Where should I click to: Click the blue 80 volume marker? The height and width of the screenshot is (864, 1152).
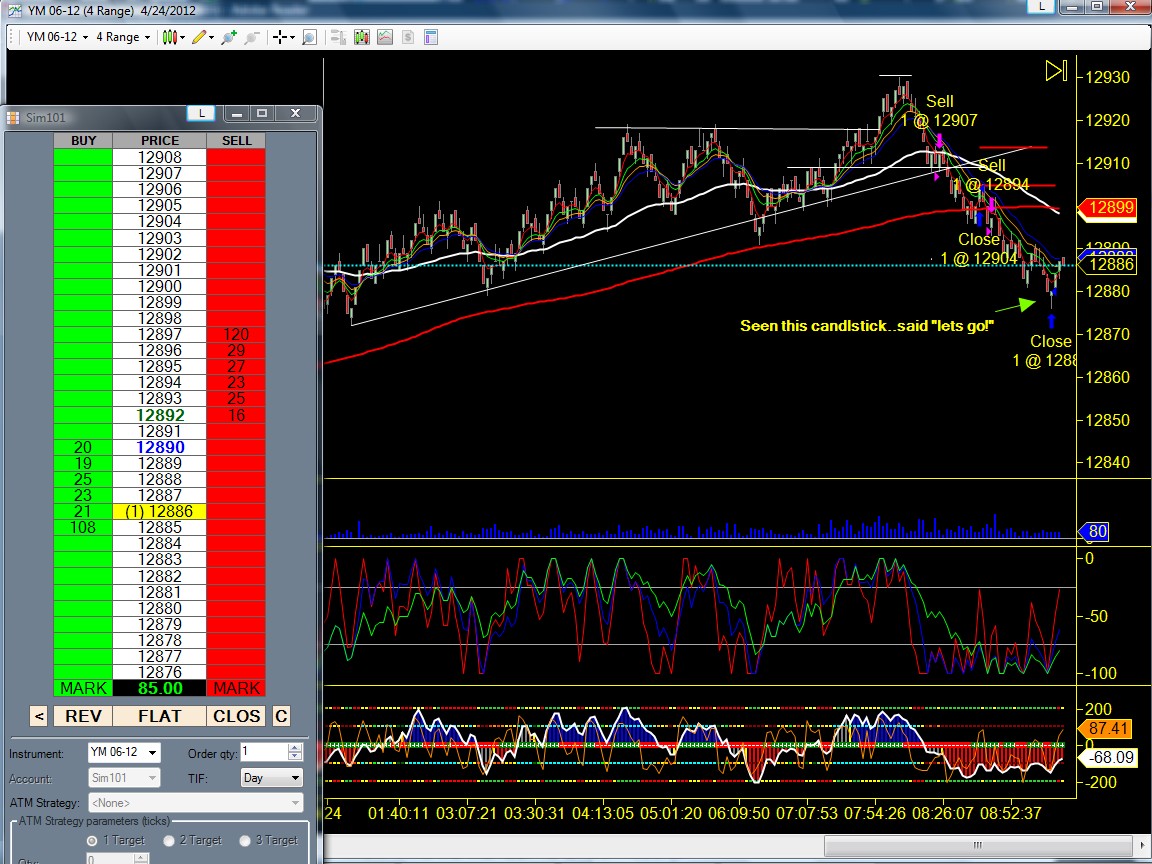(x=1093, y=531)
